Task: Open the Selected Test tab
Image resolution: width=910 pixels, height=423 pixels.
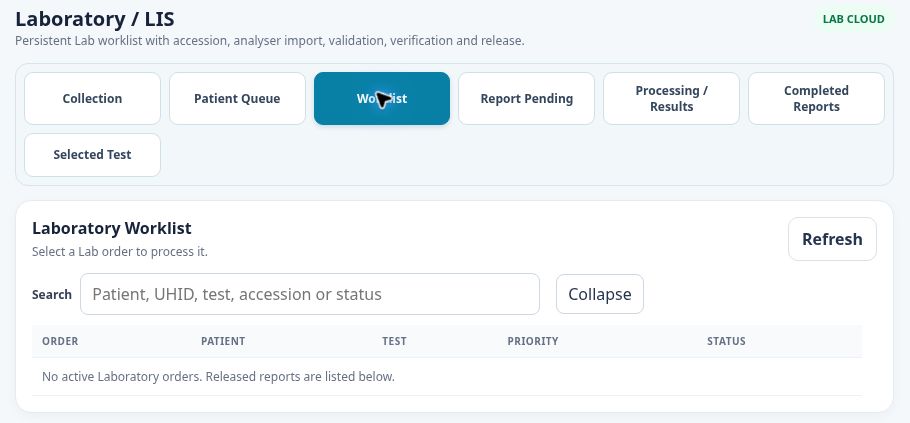Action: click(x=92, y=155)
